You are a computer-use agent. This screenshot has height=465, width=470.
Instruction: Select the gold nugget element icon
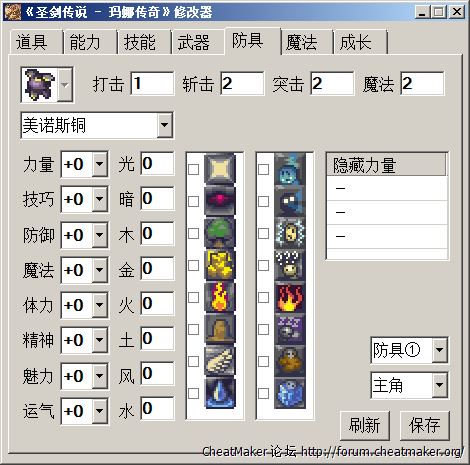(x=220, y=265)
